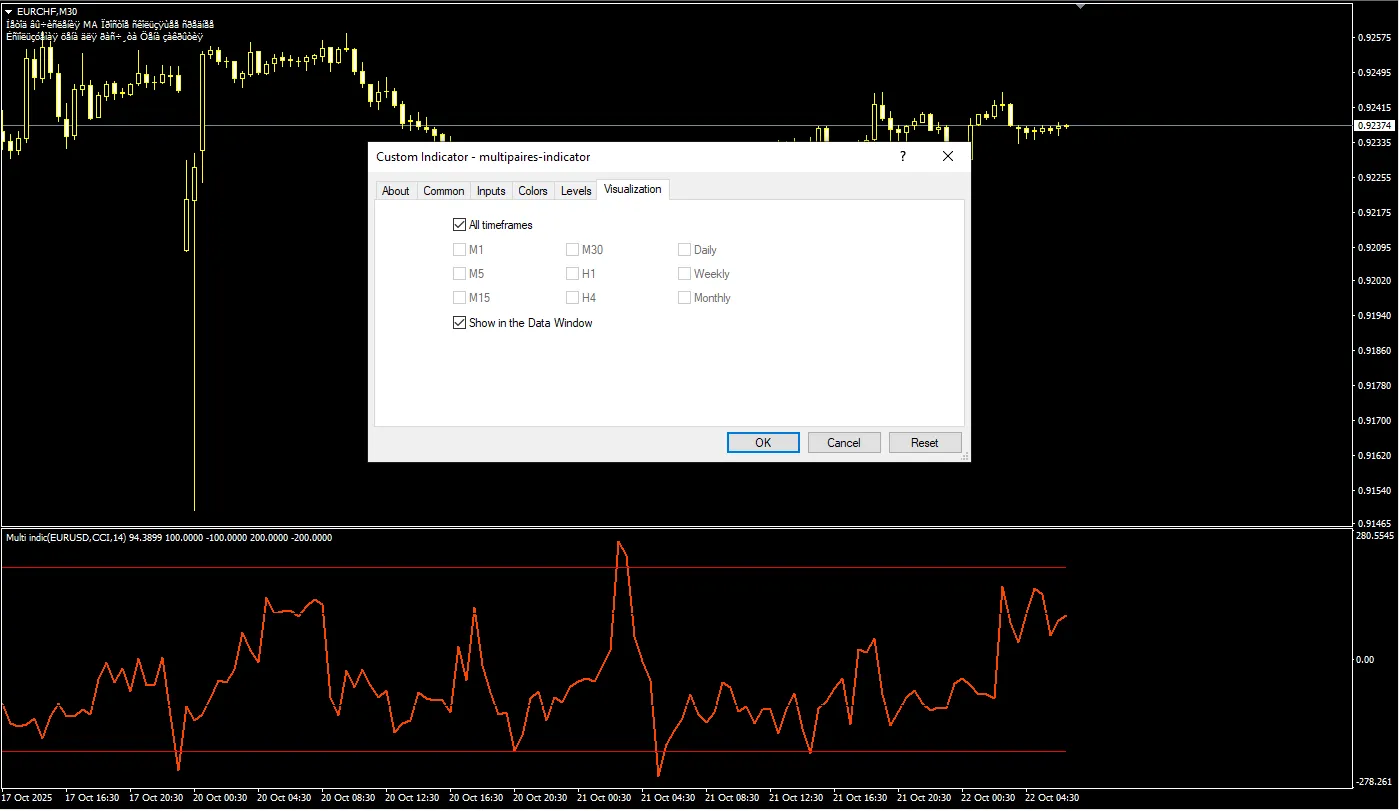Switch to the About tab

click(x=395, y=191)
